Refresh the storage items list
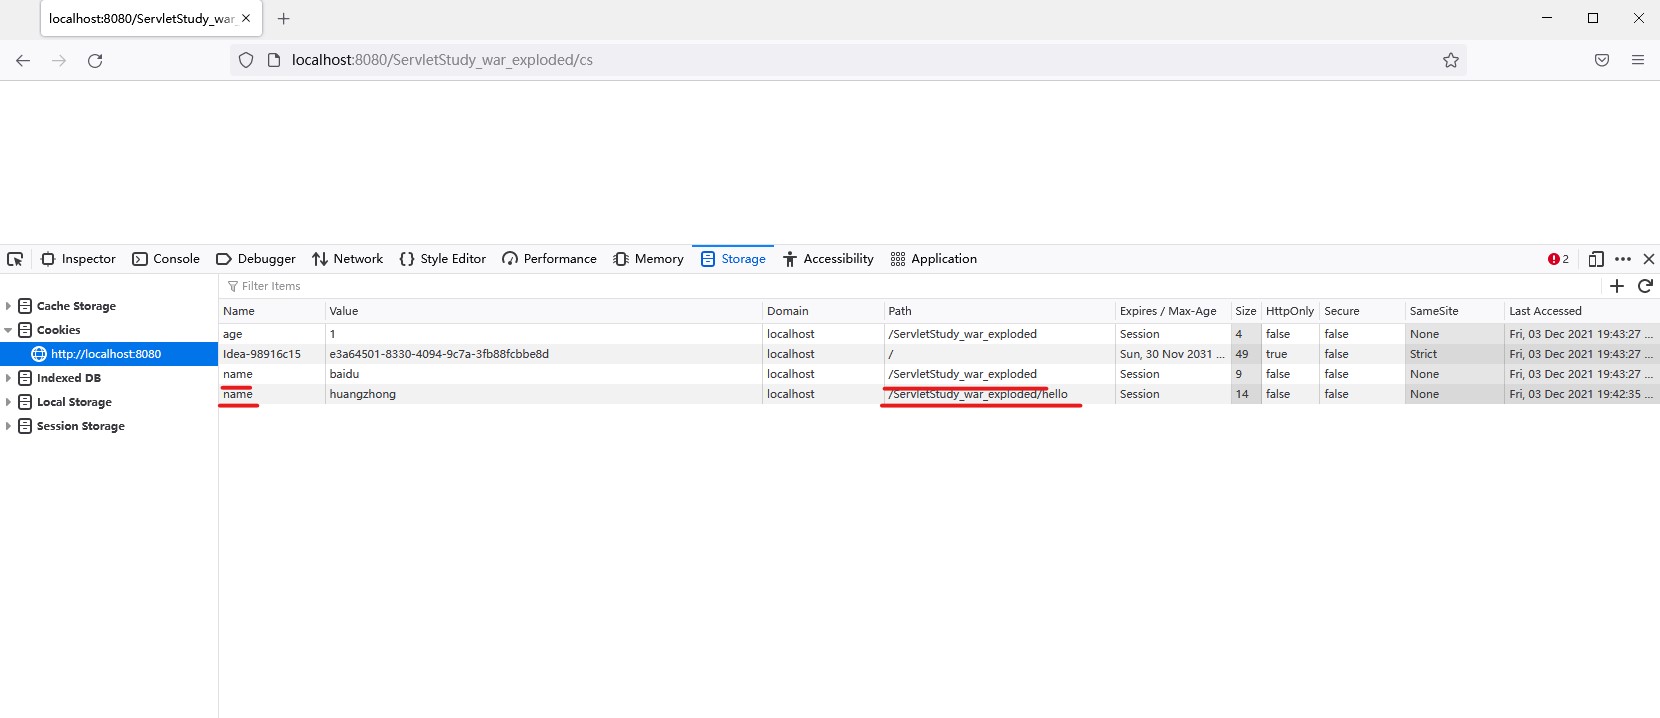This screenshot has width=1660, height=718. [1645, 286]
